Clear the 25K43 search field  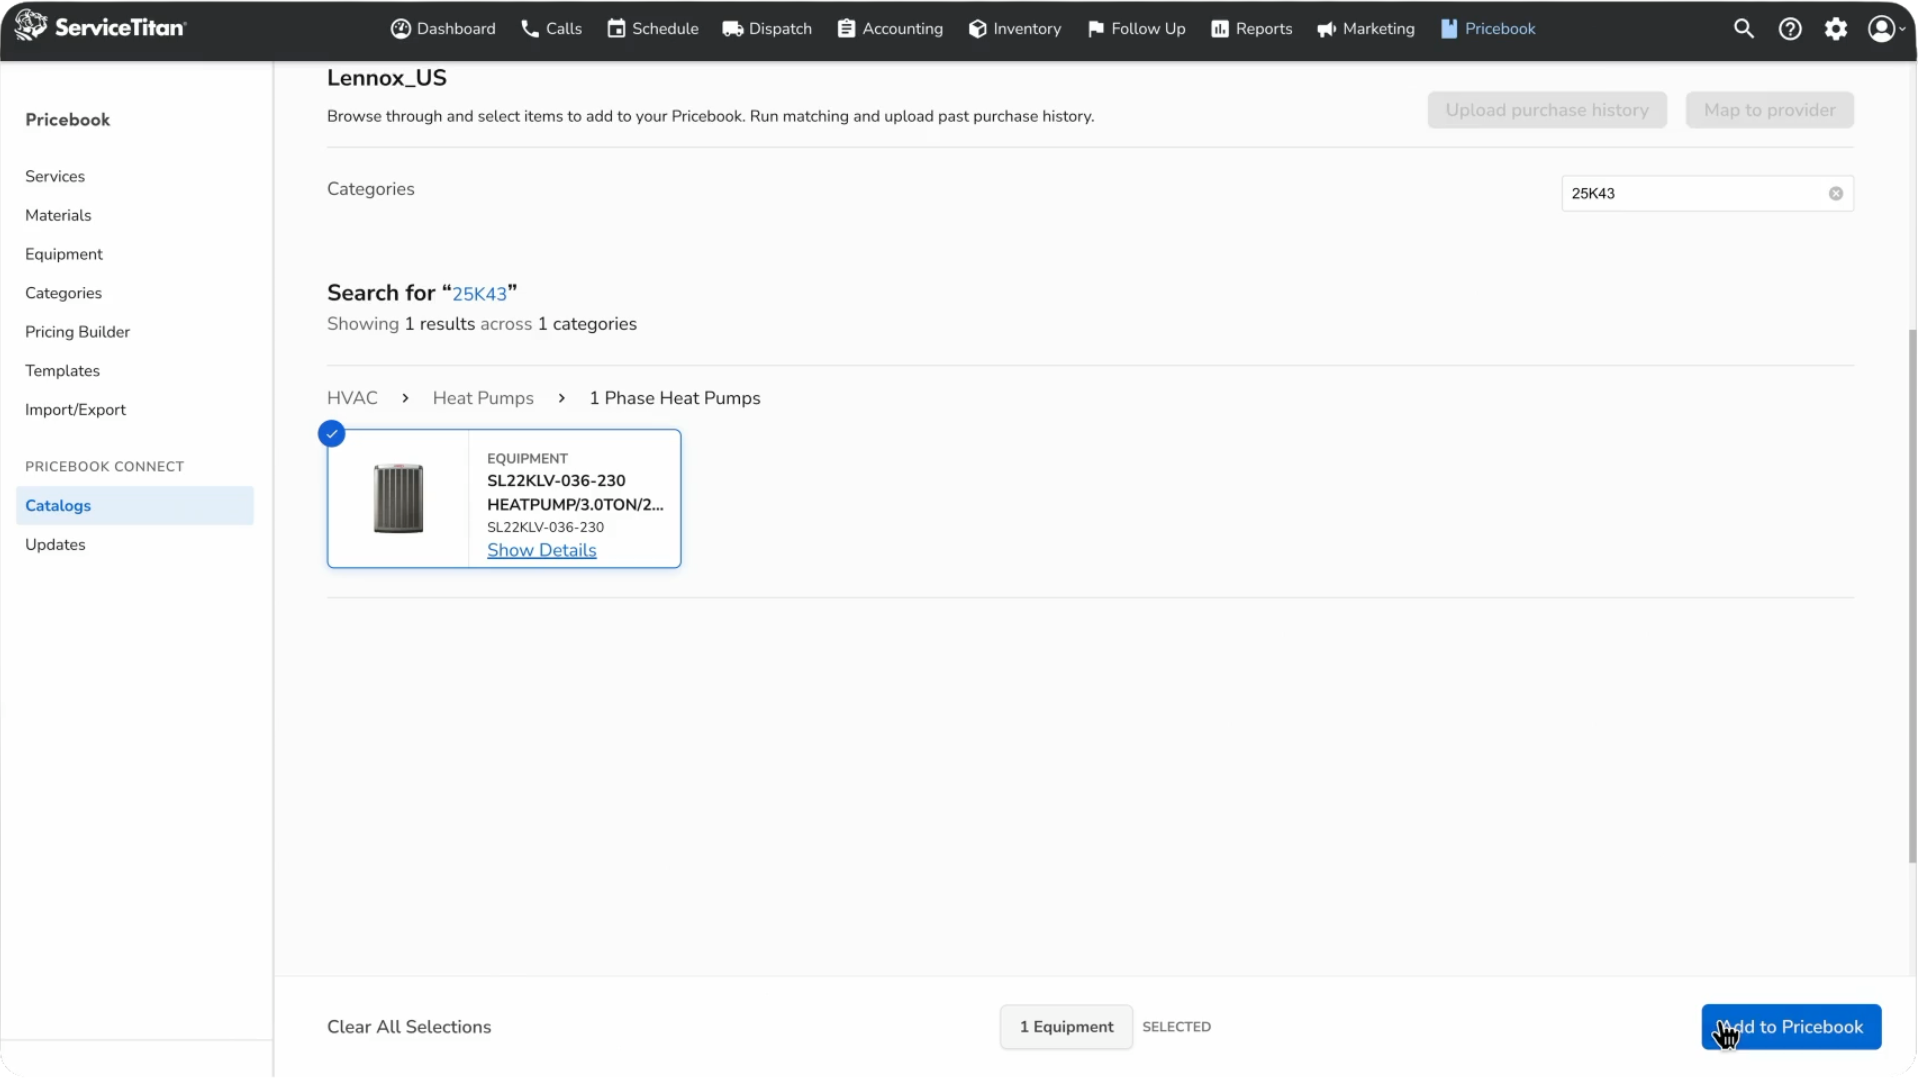[x=1836, y=194]
